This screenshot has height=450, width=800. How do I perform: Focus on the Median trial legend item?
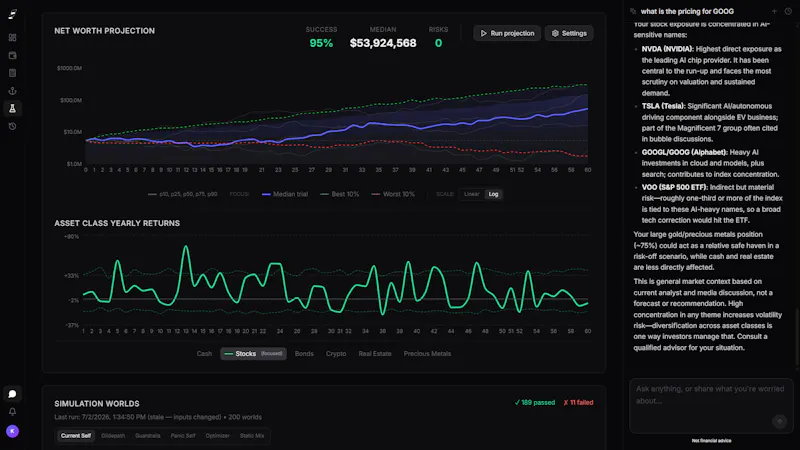[x=285, y=194]
